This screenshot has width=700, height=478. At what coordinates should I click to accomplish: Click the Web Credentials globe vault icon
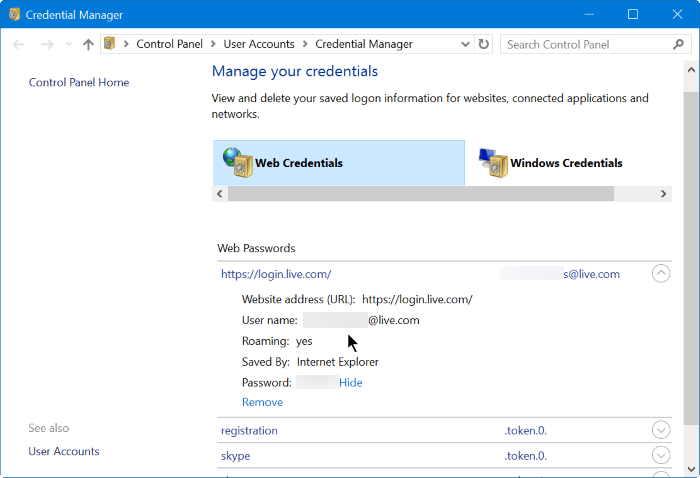click(238, 162)
